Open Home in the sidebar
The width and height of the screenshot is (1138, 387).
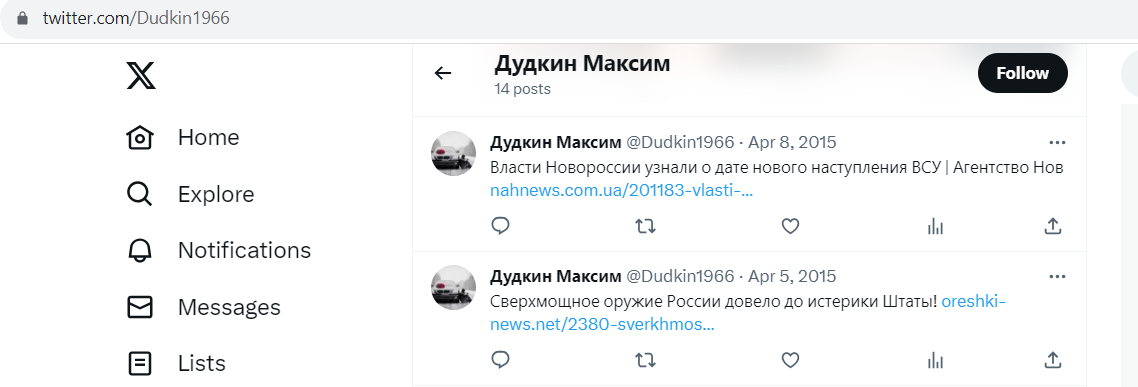183,137
